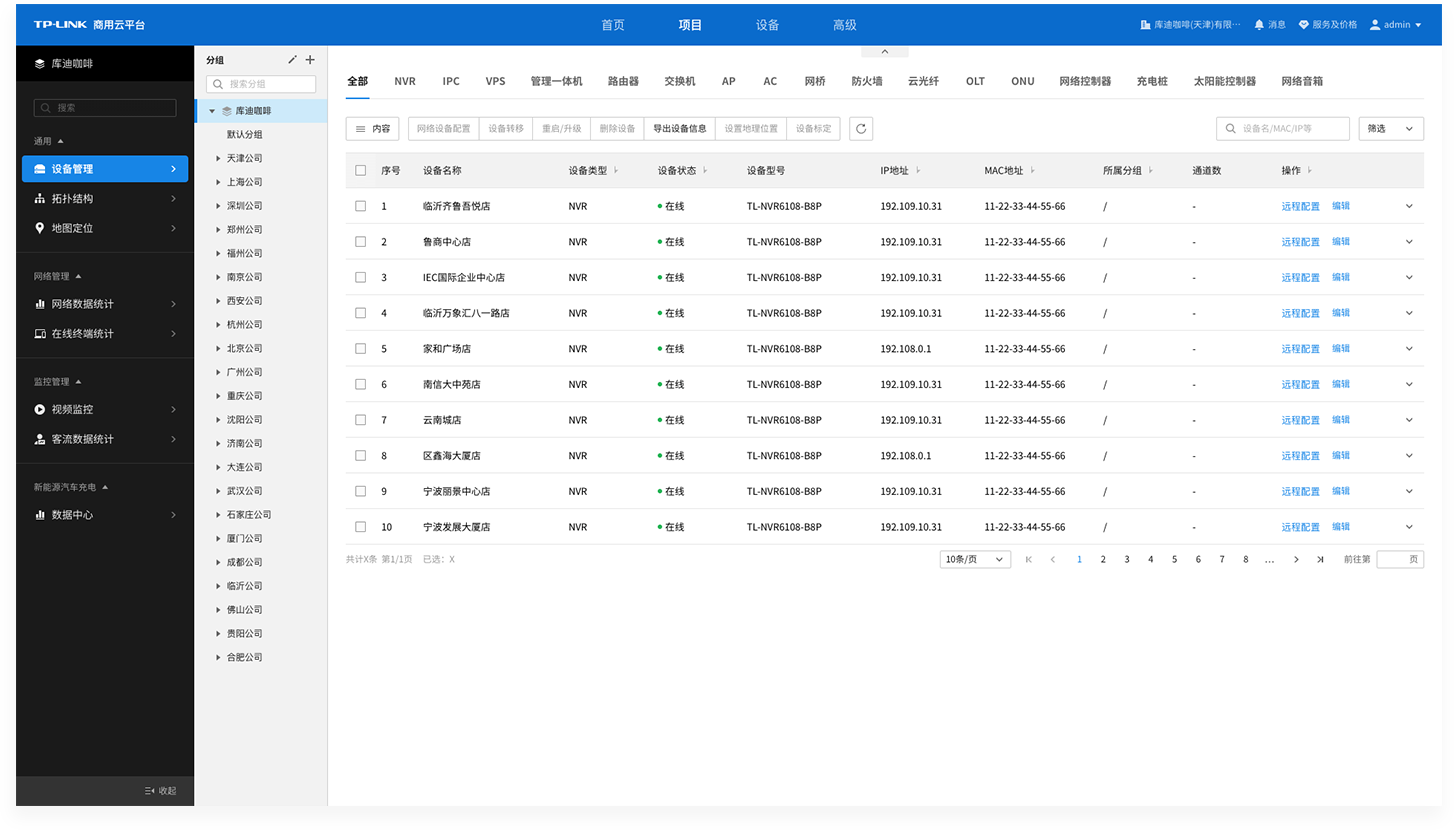Switch to the NVR device tab
This screenshot has width=1454, height=830.
405,81
